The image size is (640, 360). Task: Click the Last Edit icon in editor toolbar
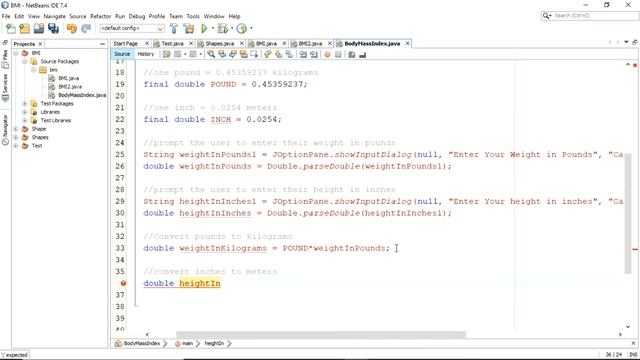point(167,54)
